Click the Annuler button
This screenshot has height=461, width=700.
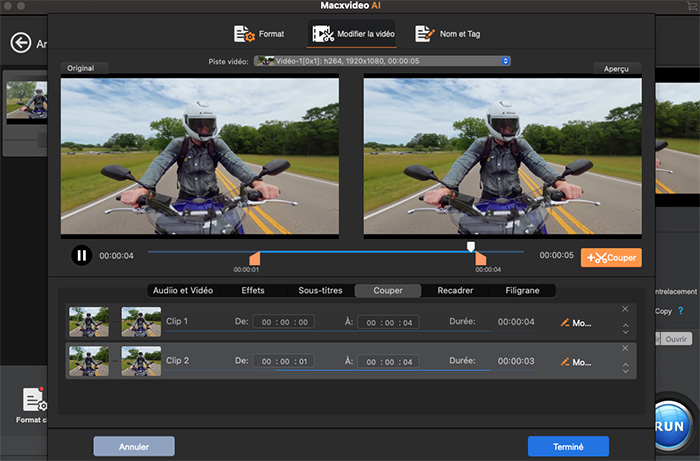pos(134,446)
